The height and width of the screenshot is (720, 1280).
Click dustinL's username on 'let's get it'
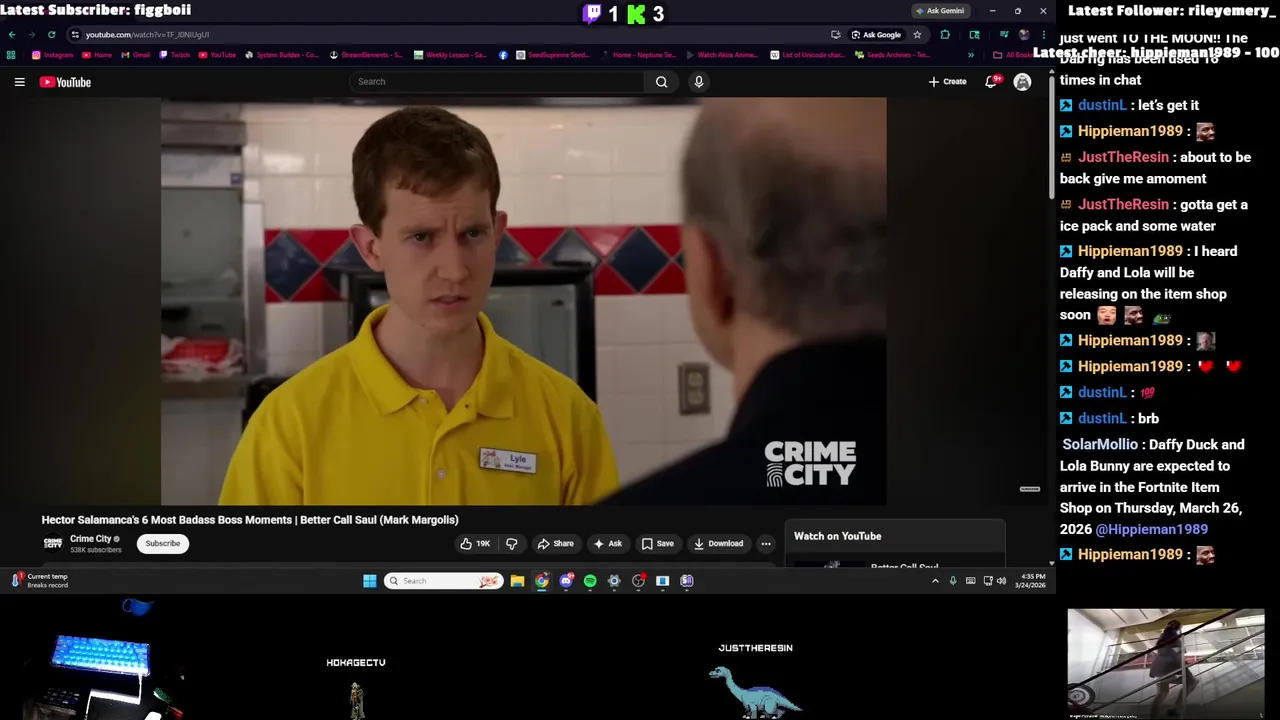point(1101,105)
